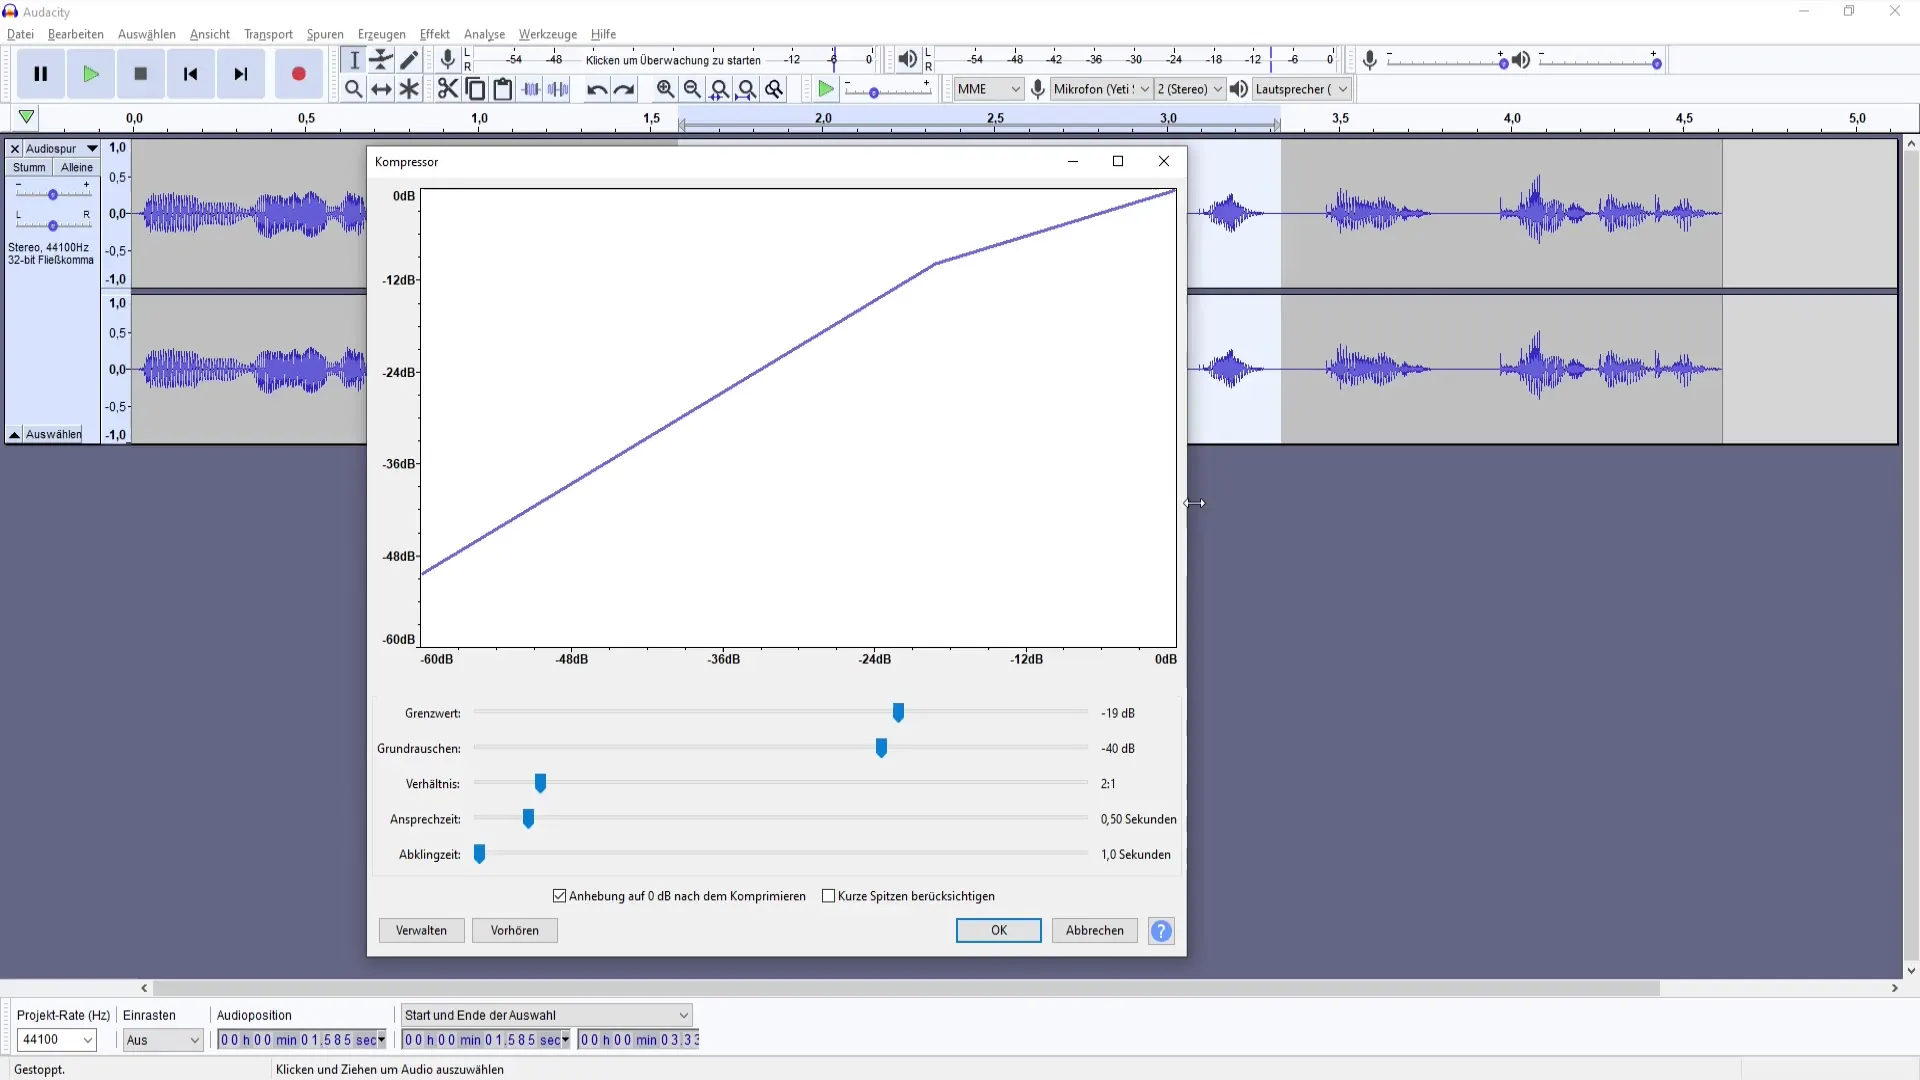The width and height of the screenshot is (1920, 1080).
Task: Click the Ansprechzeit slider handle
Action: 528,819
